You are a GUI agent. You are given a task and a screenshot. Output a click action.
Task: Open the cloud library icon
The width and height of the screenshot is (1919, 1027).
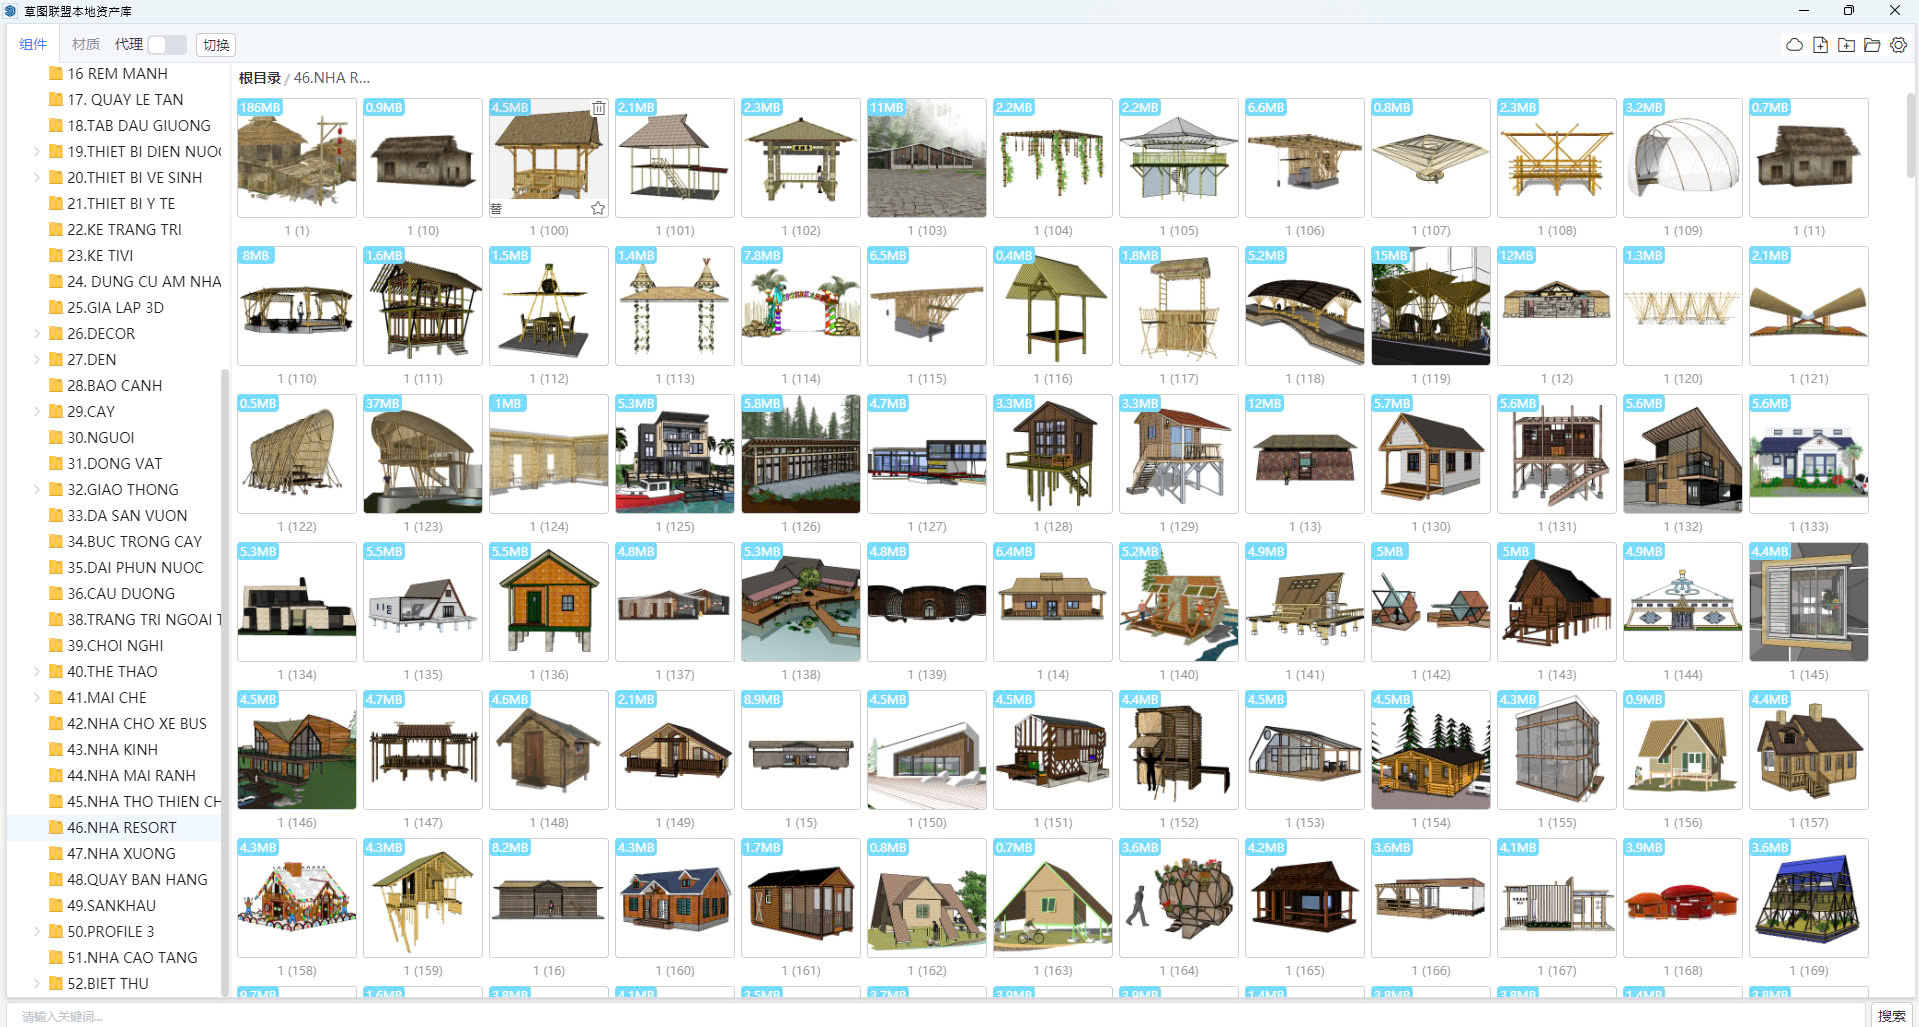click(x=1794, y=45)
